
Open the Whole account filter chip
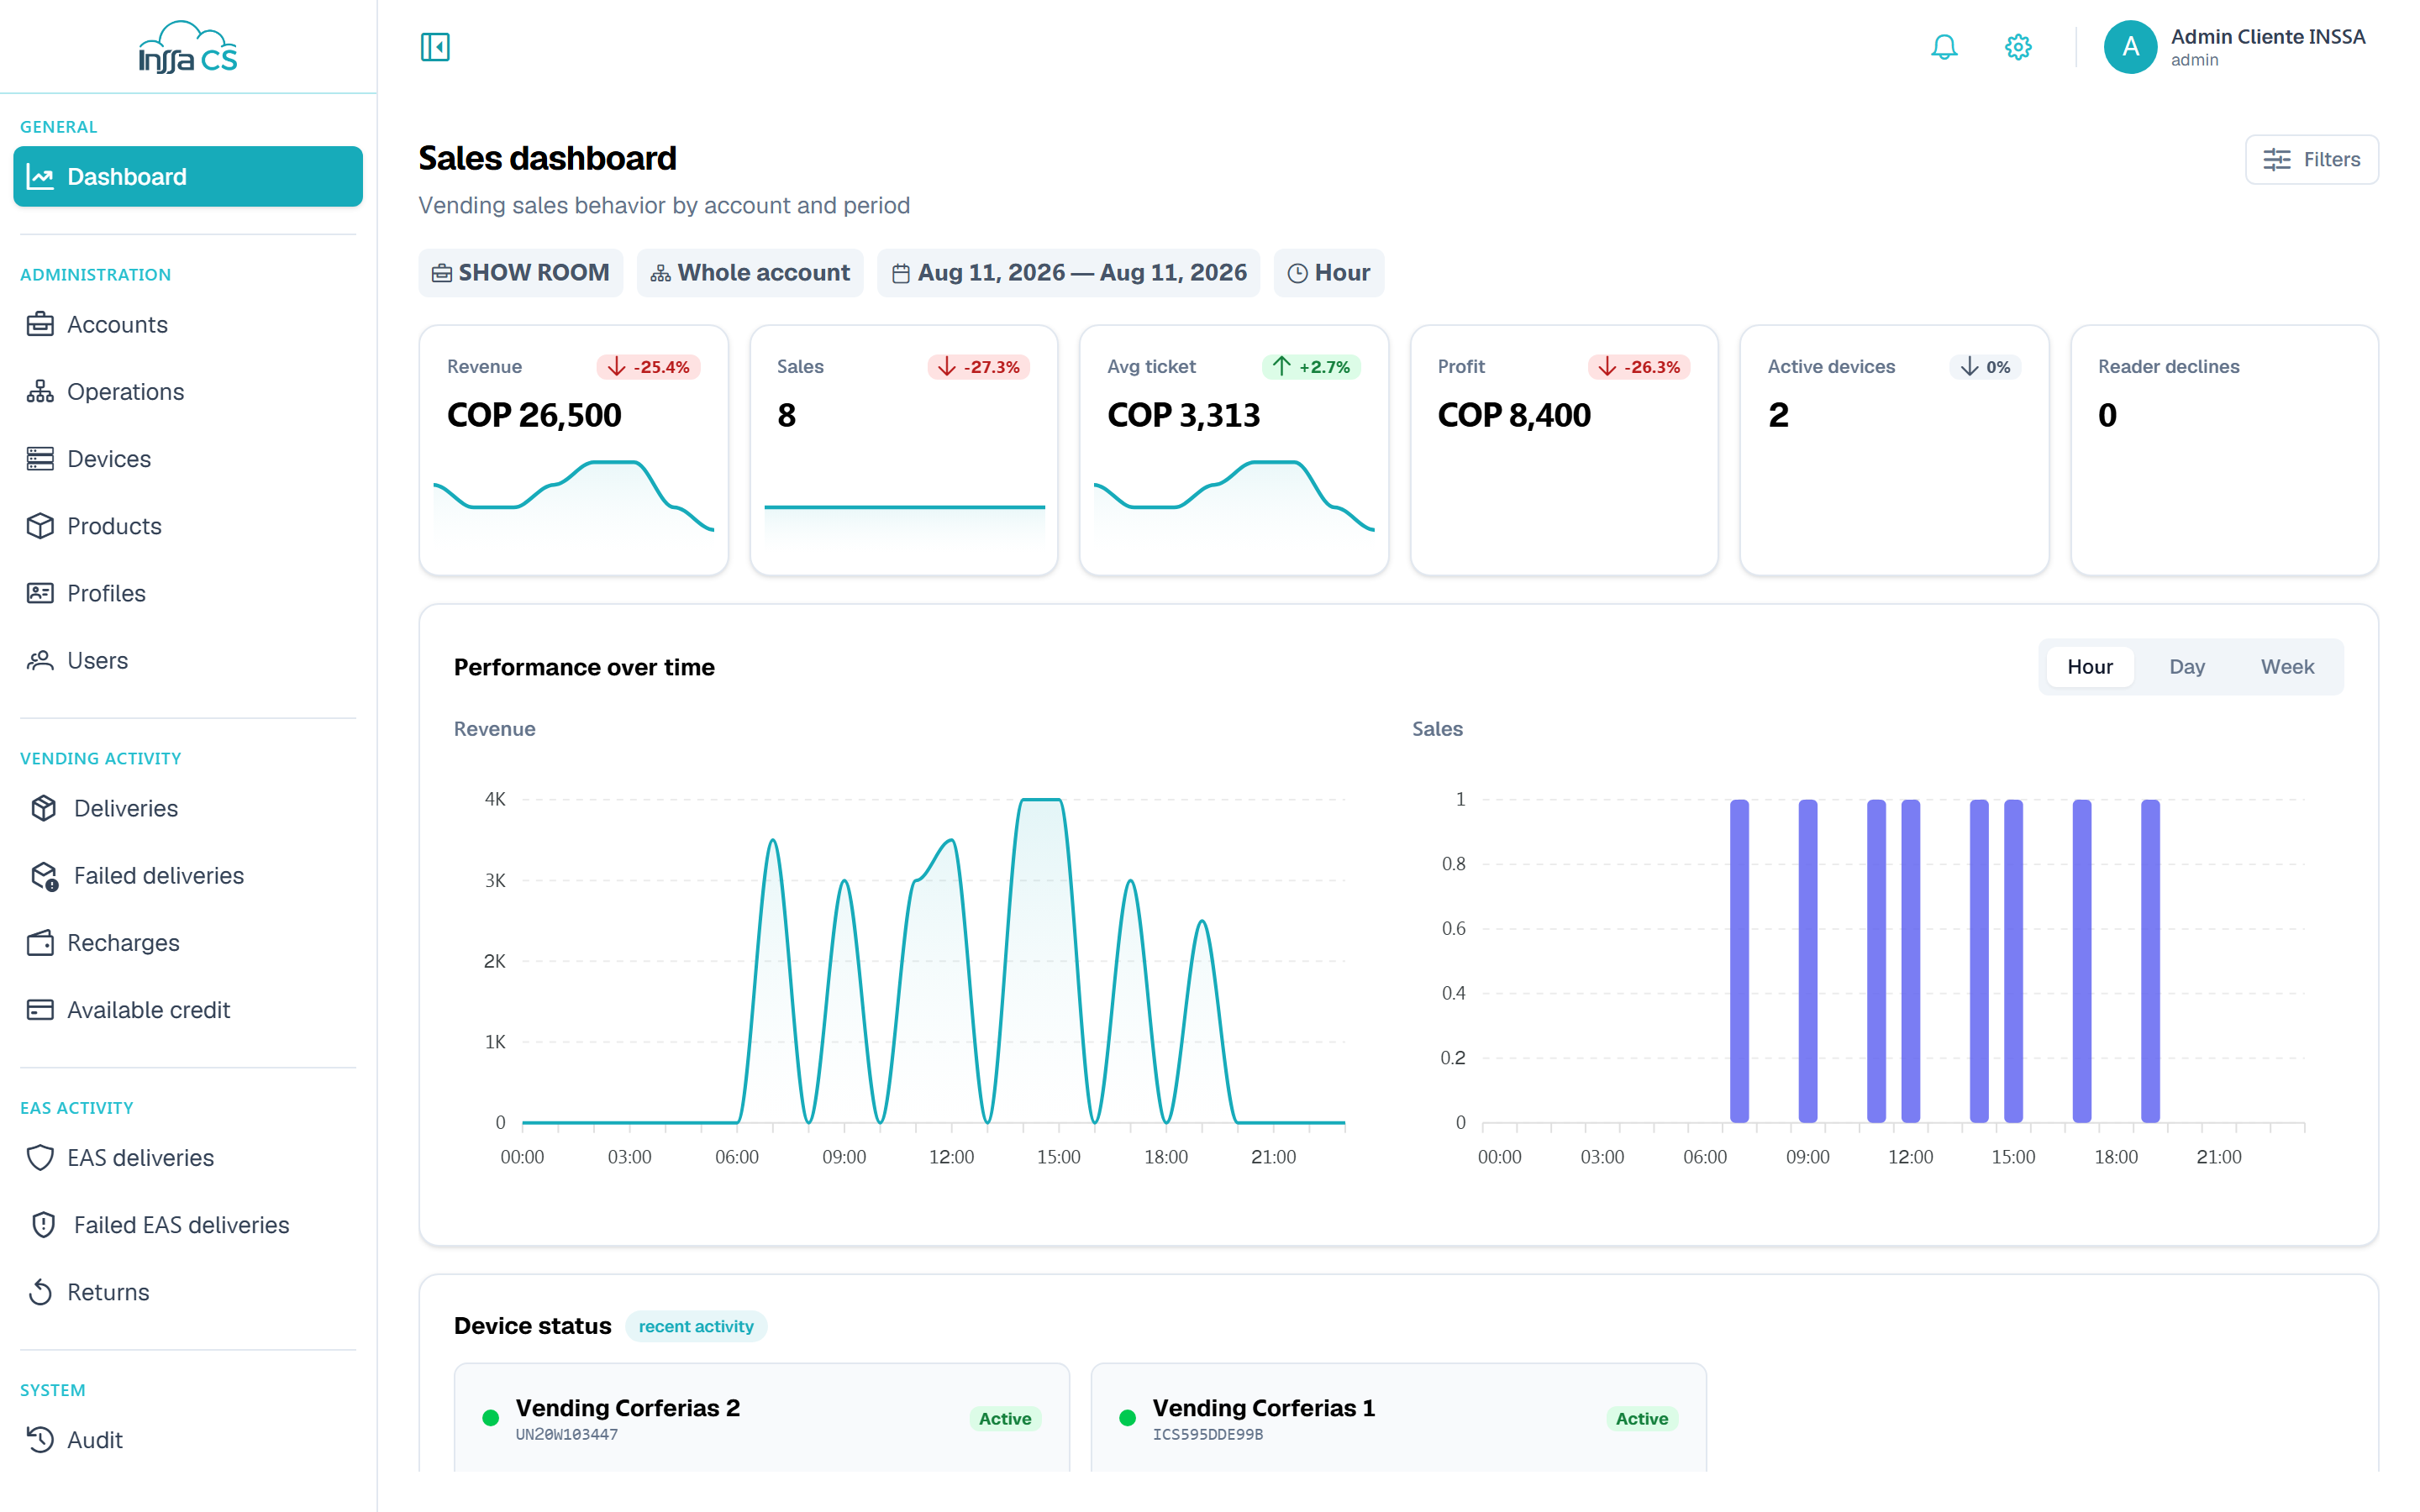pyautogui.click(x=750, y=273)
